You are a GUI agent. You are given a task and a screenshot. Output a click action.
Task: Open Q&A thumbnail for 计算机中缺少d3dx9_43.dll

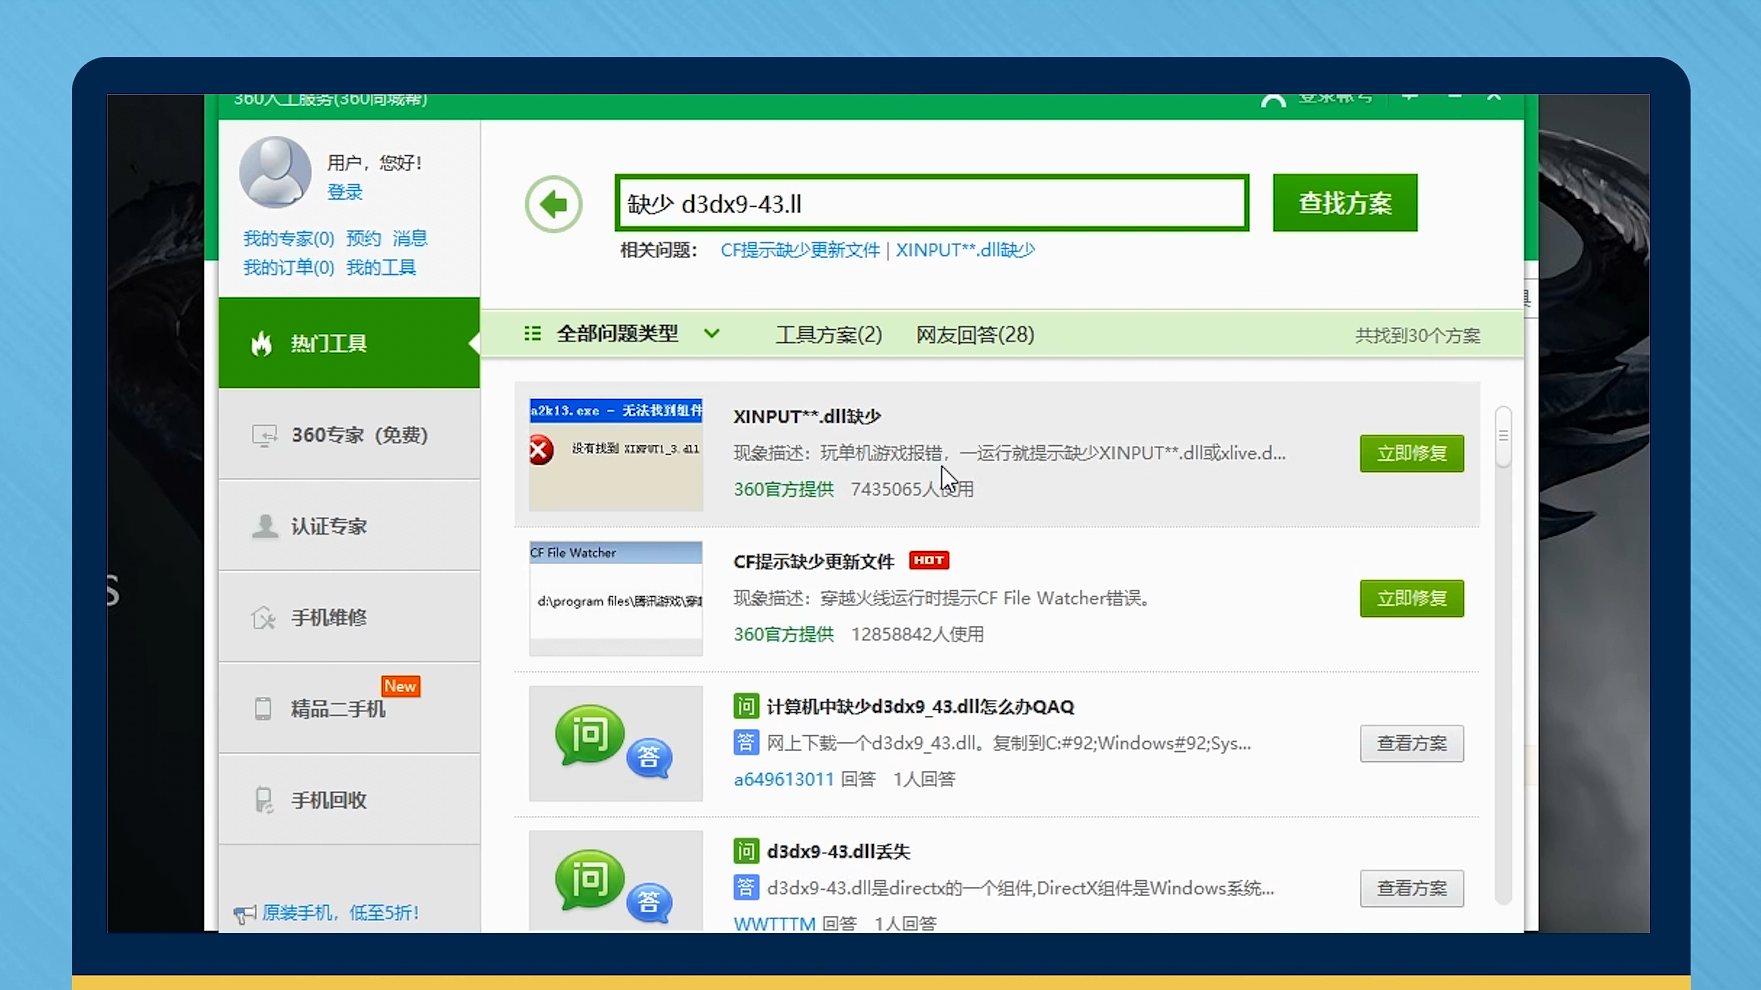(x=616, y=743)
